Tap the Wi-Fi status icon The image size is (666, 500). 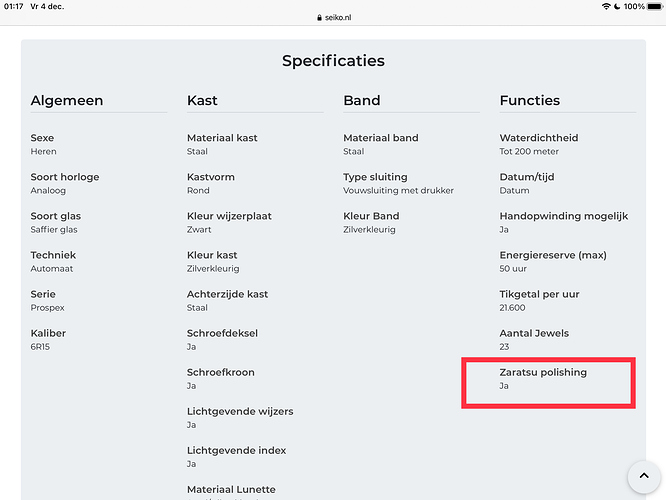607,7
